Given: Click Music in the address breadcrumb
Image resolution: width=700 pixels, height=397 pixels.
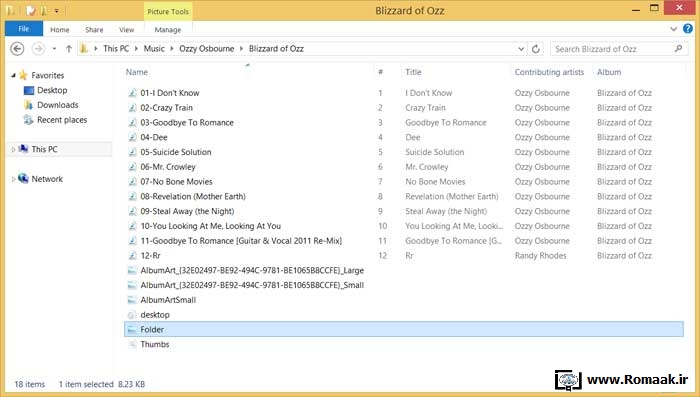Looking at the screenshot, I should (154, 49).
